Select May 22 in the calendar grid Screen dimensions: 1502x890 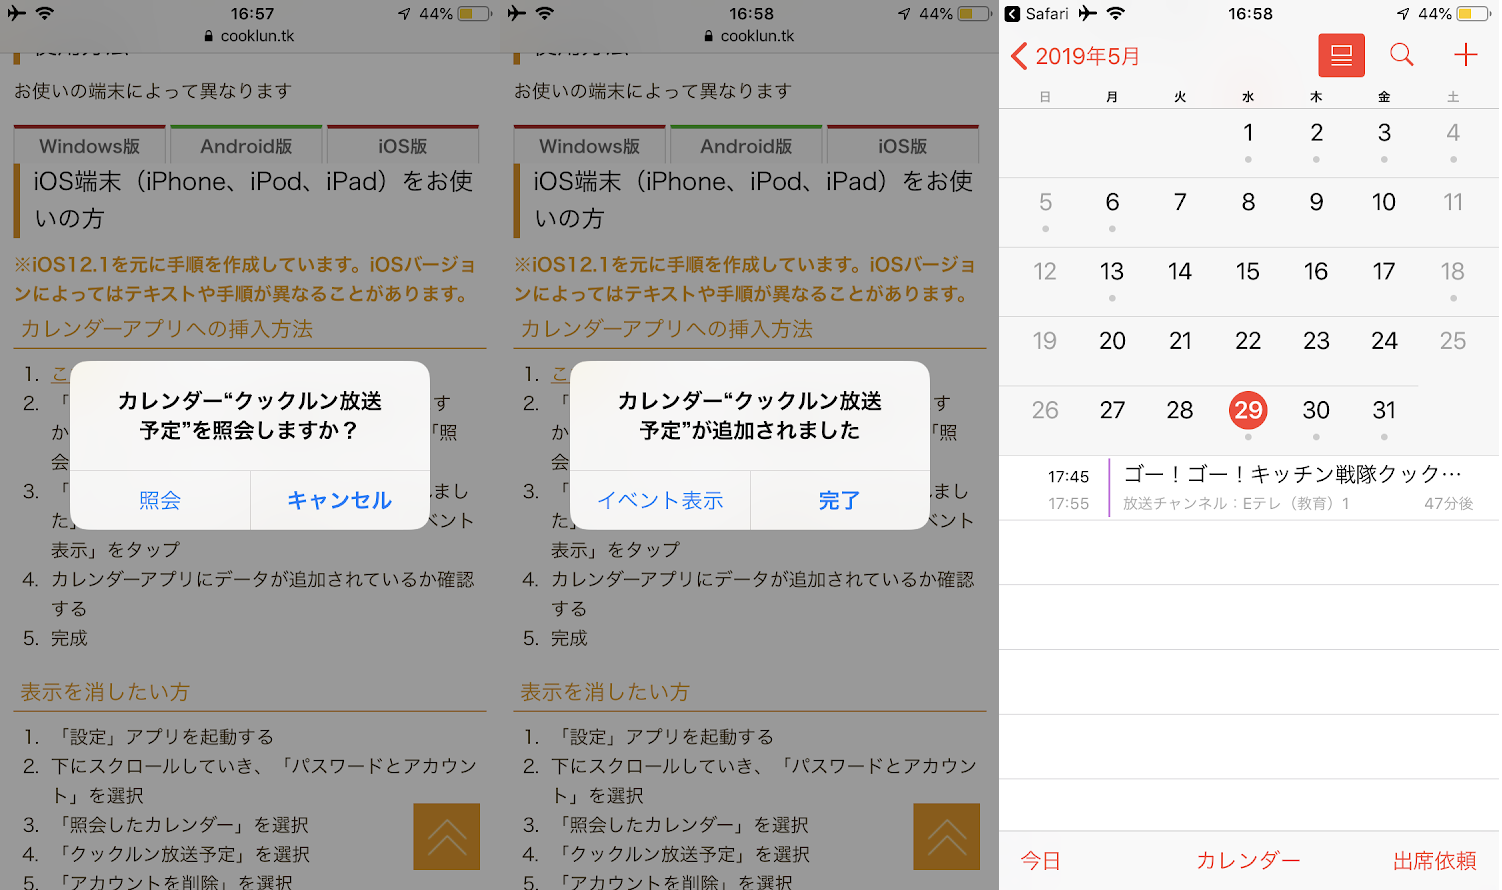(x=1248, y=341)
